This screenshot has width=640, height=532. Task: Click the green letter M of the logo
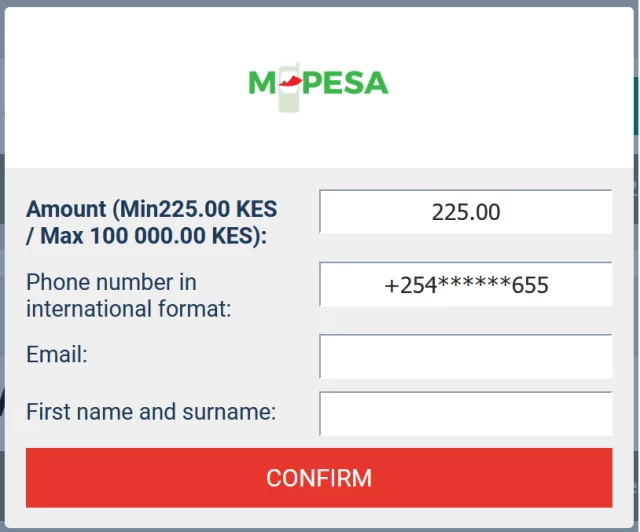click(x=262, y=83)
